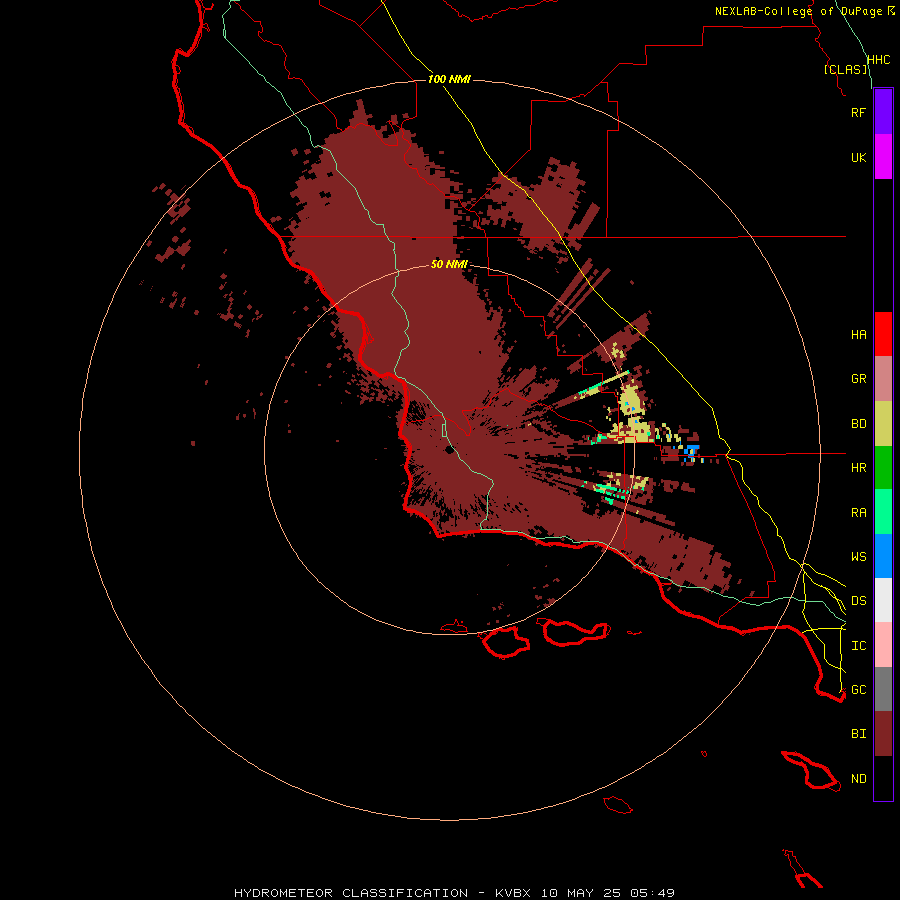This screenshot has height=900, width=900.
Task: Click the HA legend label
Action: coord(858,335)
